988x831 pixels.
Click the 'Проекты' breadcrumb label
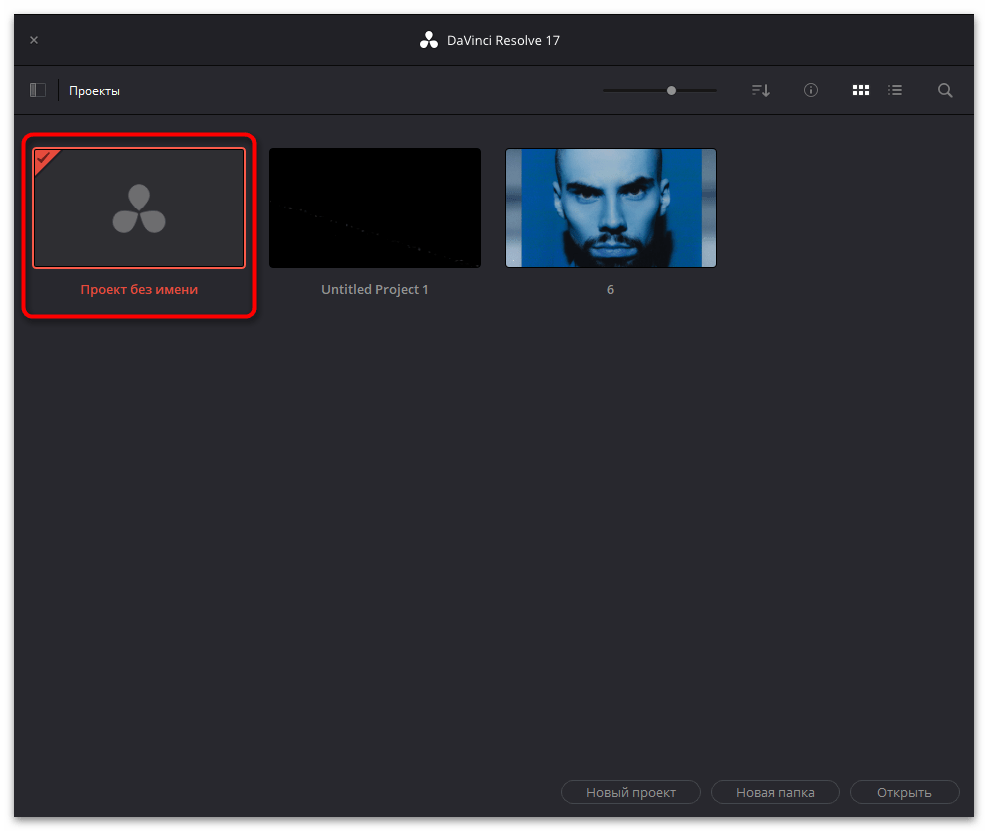click(94, 91)
